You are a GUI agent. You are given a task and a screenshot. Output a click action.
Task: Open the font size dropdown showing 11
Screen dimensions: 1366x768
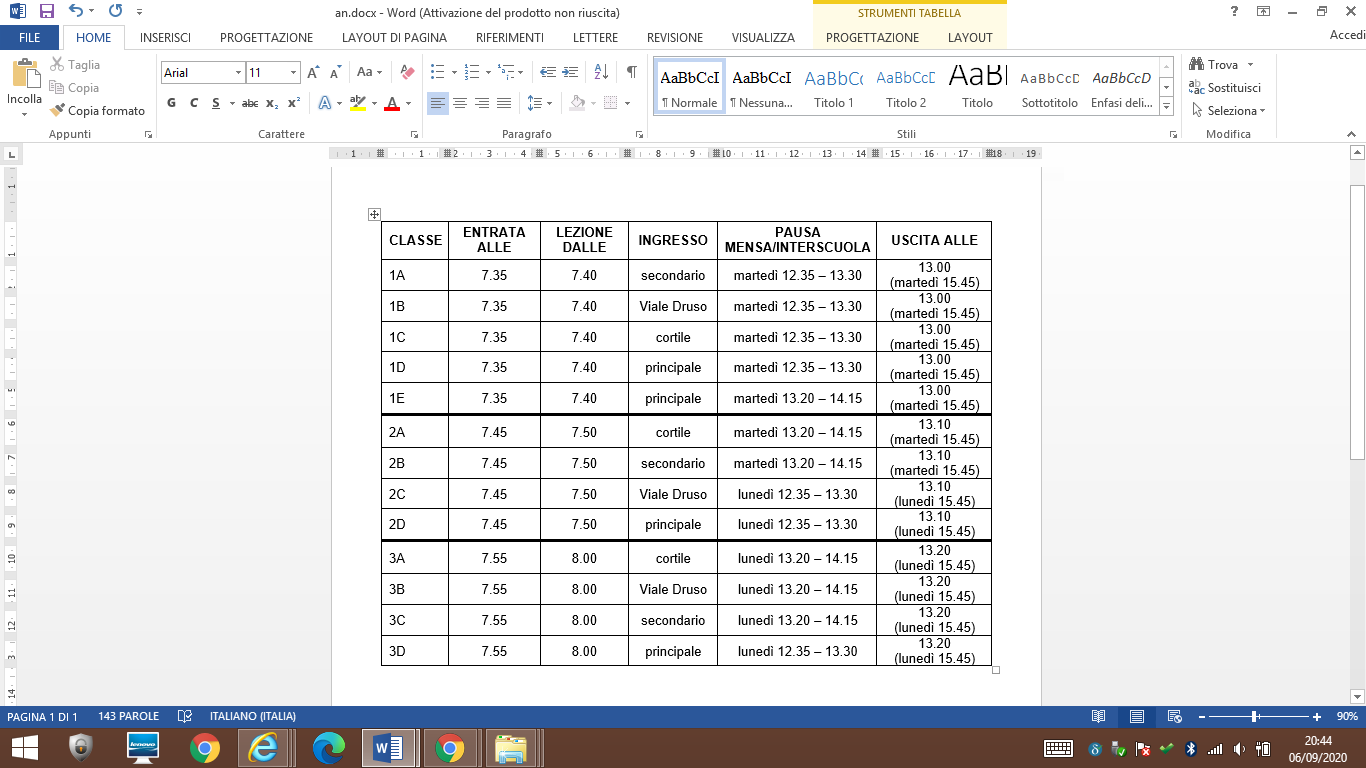coord(273,73)
